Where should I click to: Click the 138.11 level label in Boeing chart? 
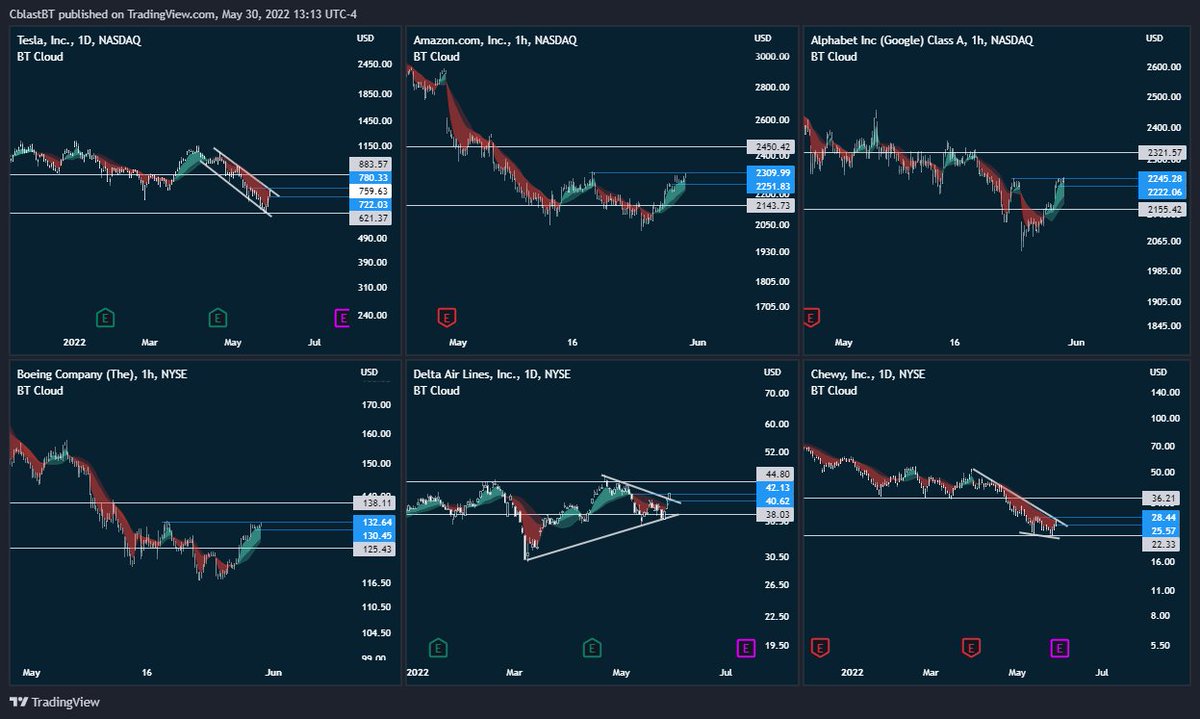point(373,503)
